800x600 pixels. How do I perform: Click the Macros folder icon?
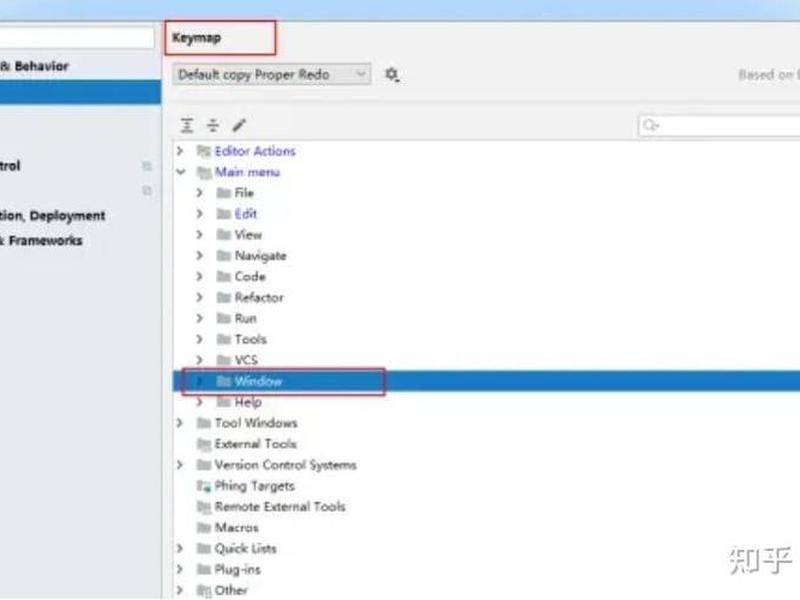click(204, 528)
